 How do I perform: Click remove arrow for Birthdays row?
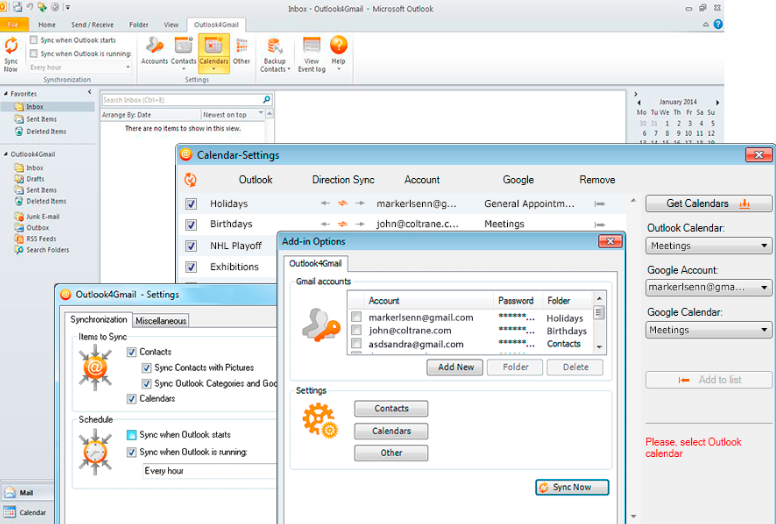pyautogui.click(x=600, y=224)
